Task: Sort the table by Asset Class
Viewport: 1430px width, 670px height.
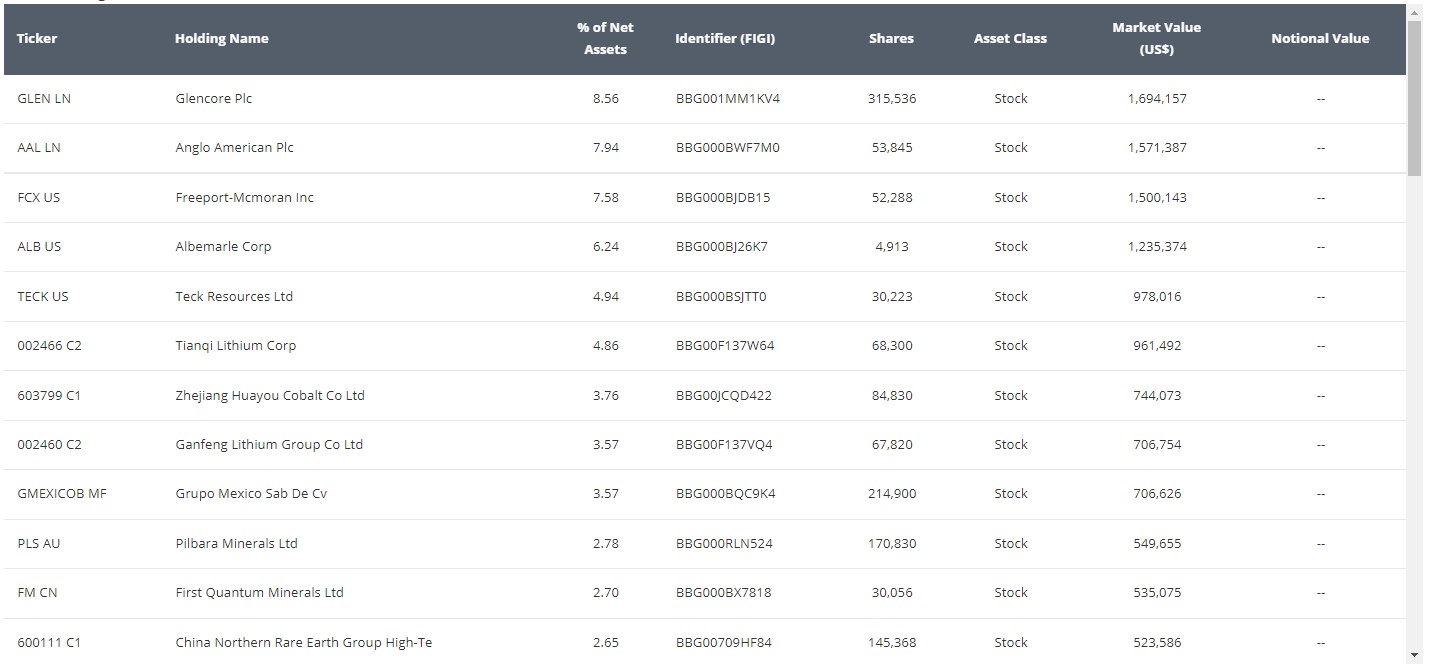Action: (1010, 38)
